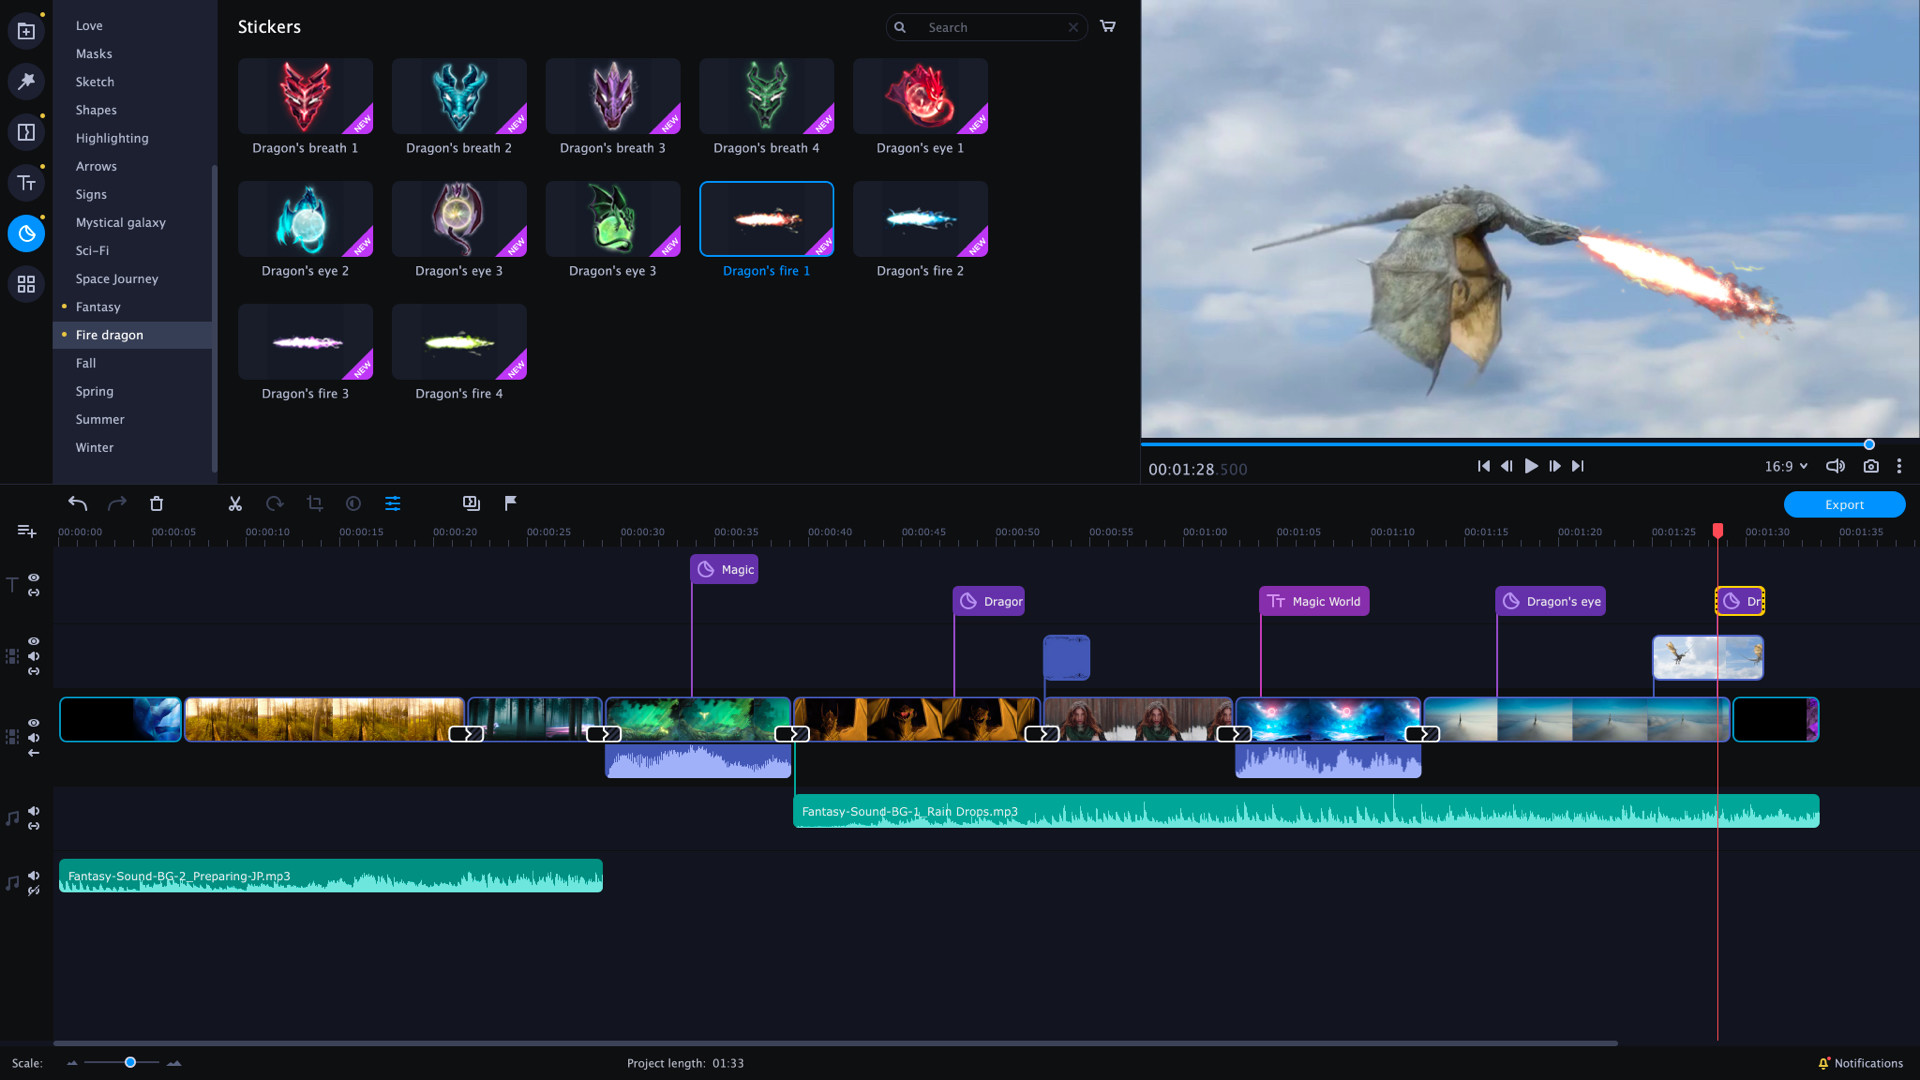Add a marker with the flag icon
1920x1080 pixels.
pyautogui.click(x=510, y=503)
